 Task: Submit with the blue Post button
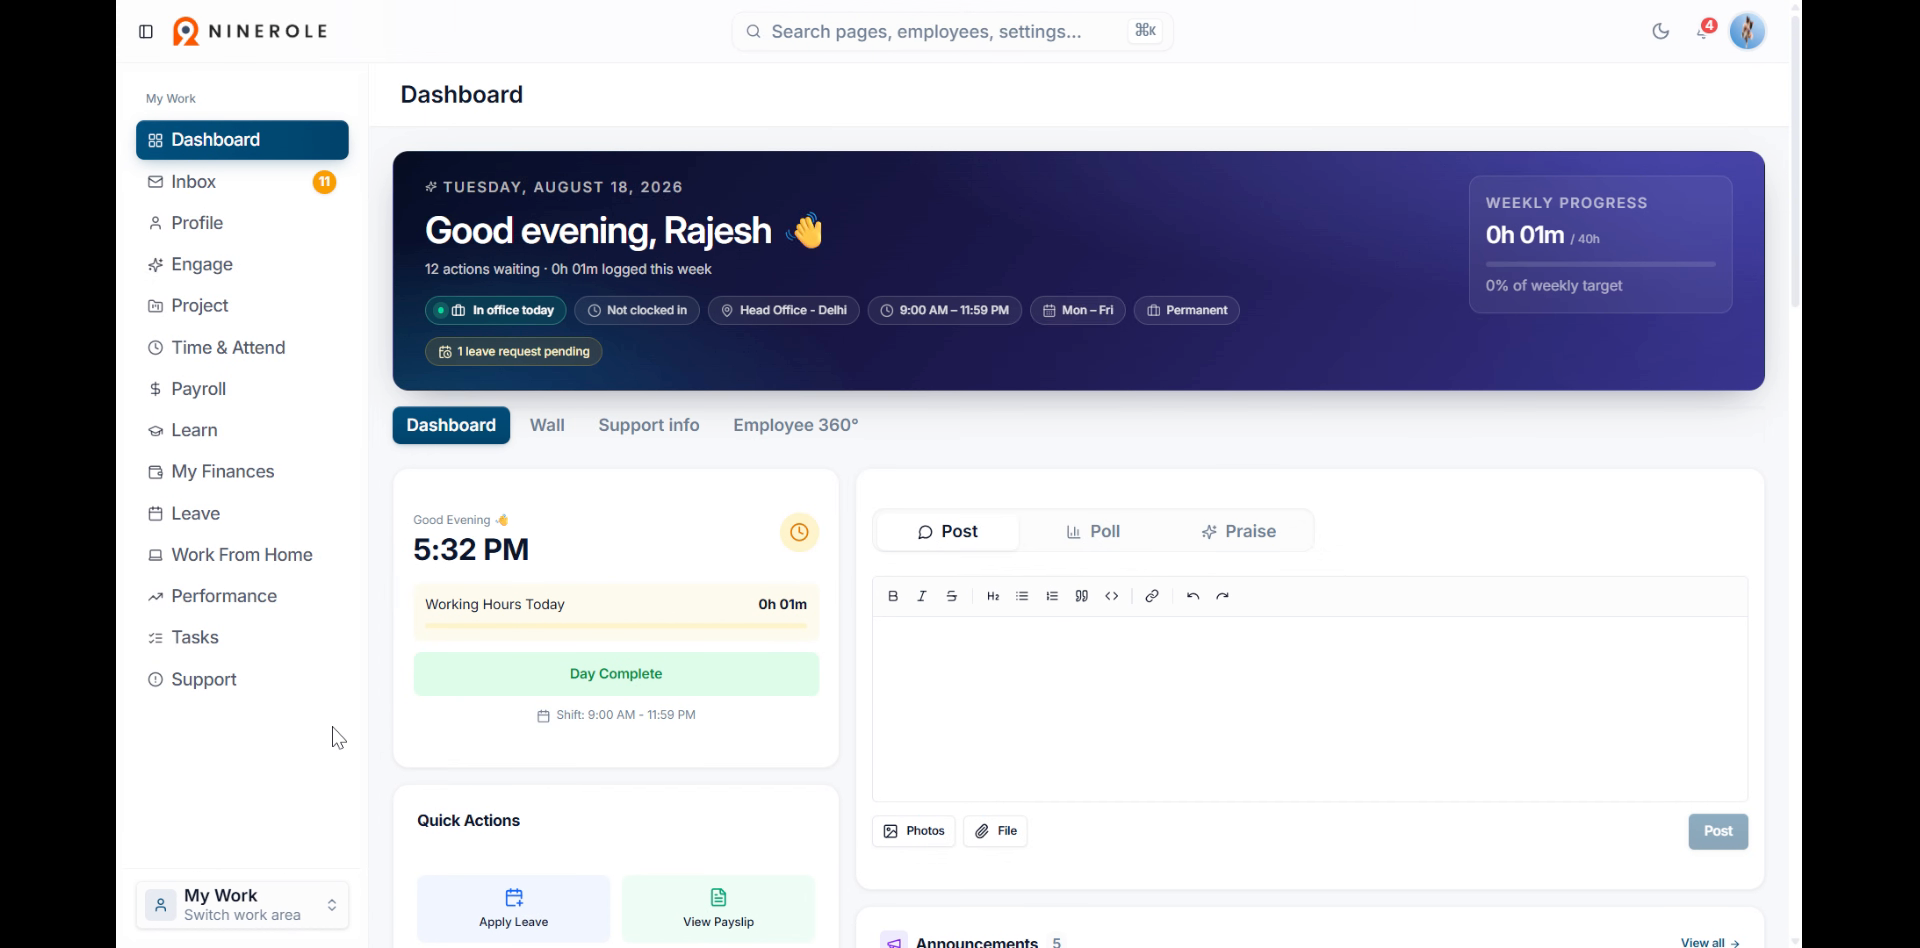pos(1718,831)
